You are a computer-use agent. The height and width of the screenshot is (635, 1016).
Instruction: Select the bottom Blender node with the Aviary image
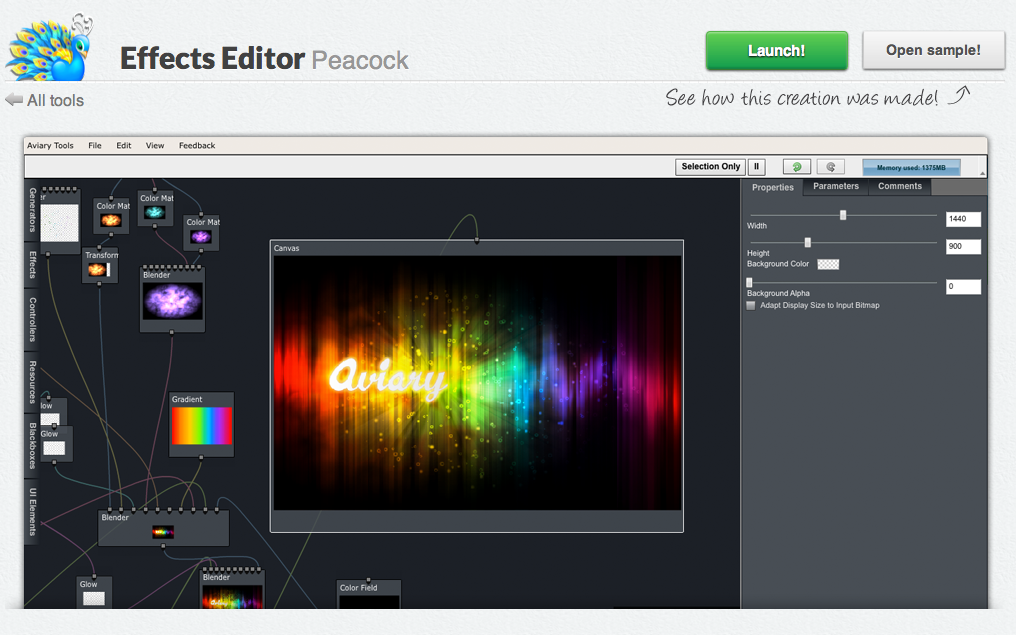click(232, 590)
